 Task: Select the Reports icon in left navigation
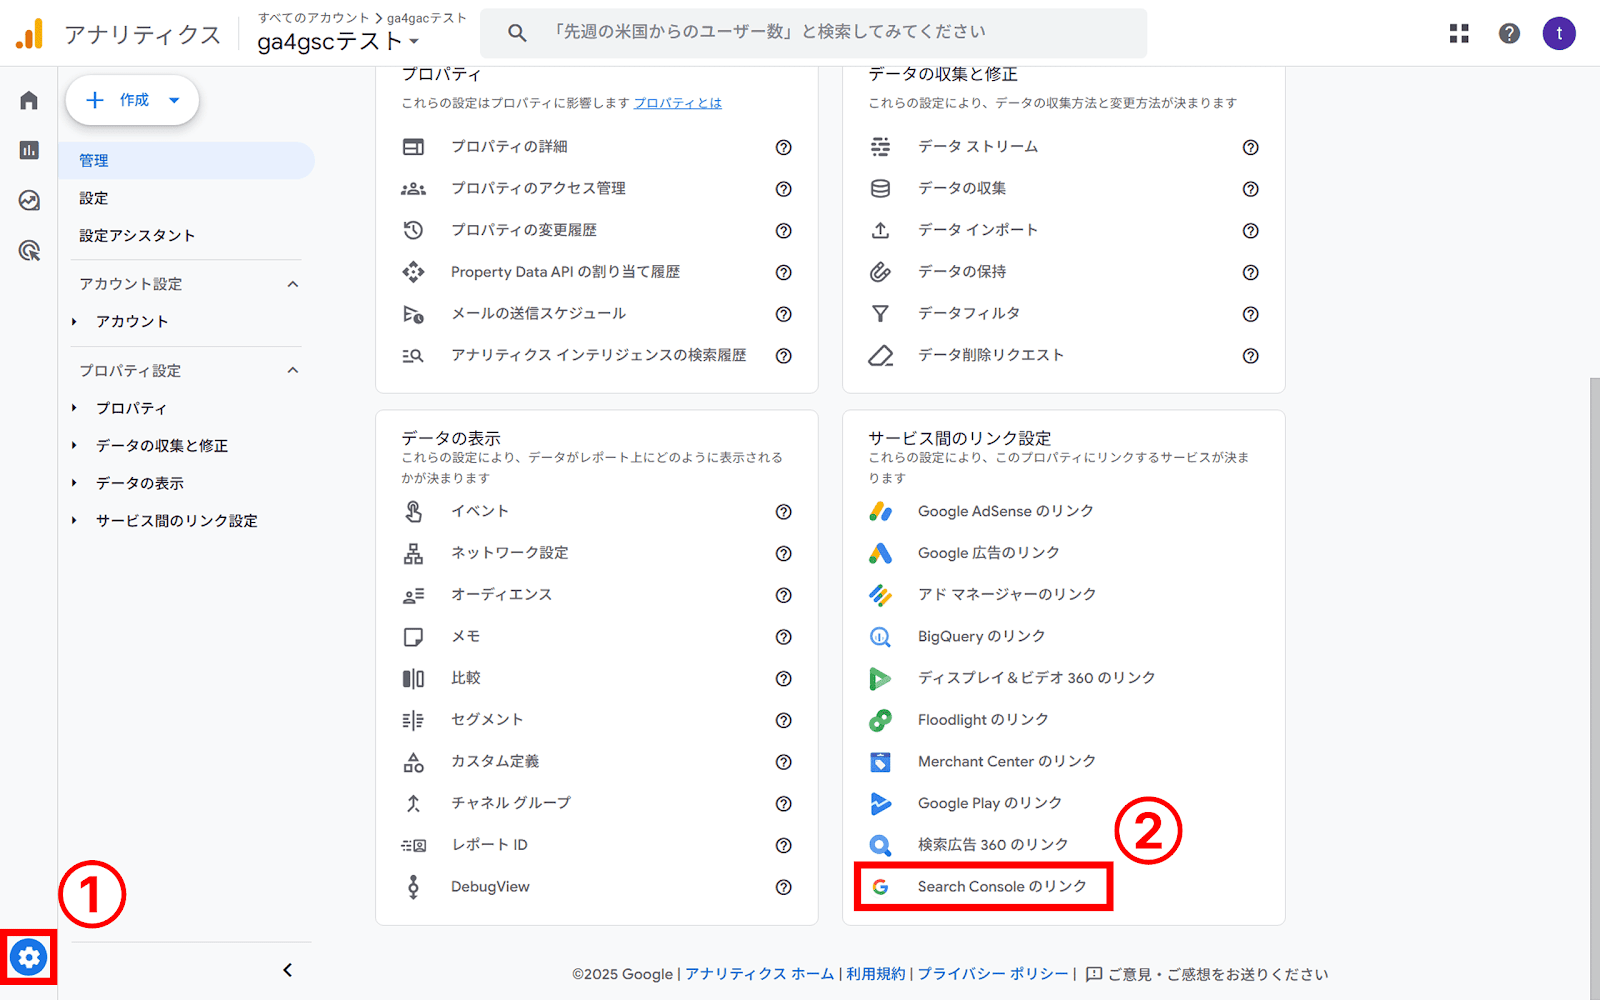(28, 150)
